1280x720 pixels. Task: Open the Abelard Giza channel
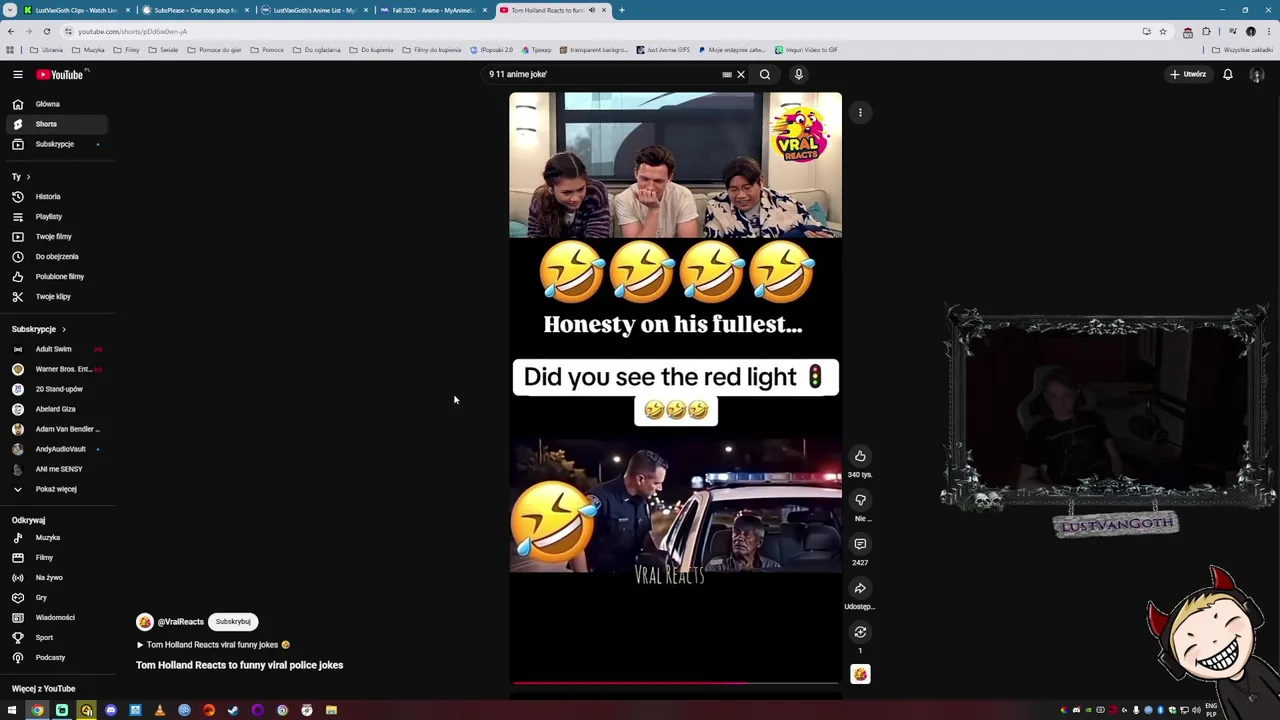pyautogui.click(x=57, y=409)
